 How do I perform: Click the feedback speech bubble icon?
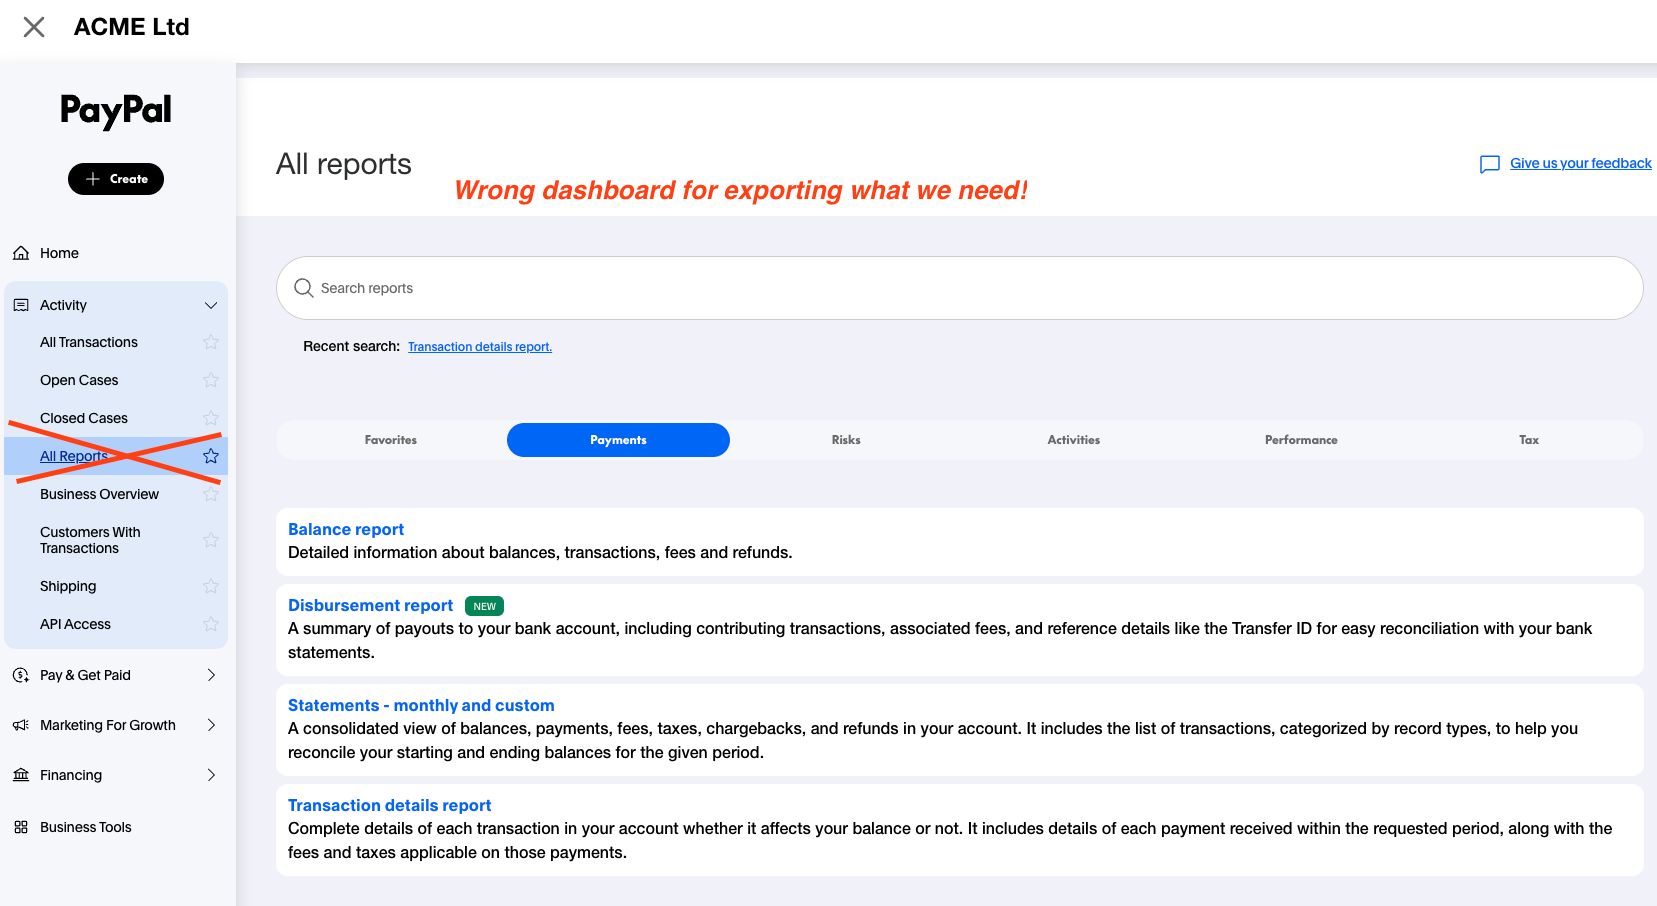tap(1490, 163)
